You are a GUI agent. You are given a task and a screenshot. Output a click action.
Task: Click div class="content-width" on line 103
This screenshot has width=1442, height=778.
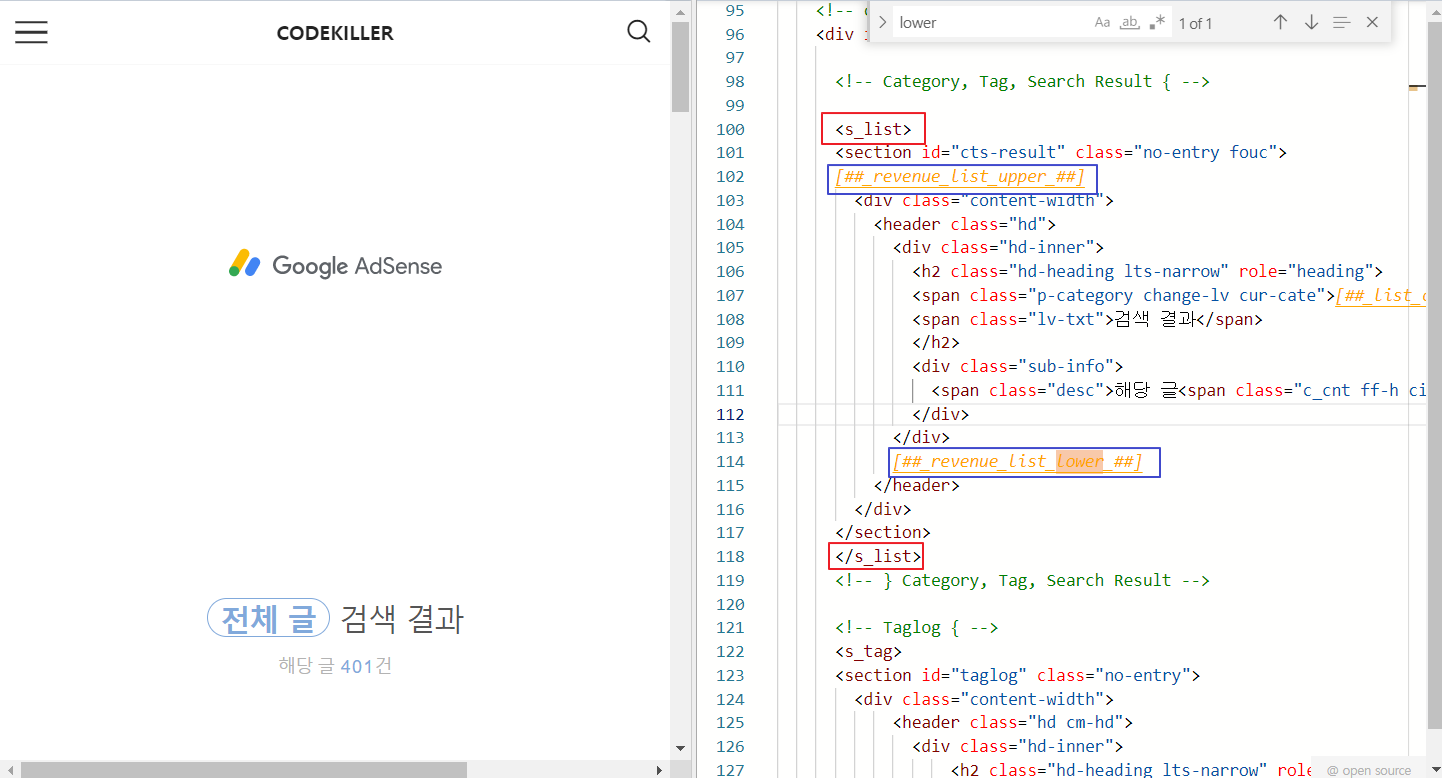(984, 200)
